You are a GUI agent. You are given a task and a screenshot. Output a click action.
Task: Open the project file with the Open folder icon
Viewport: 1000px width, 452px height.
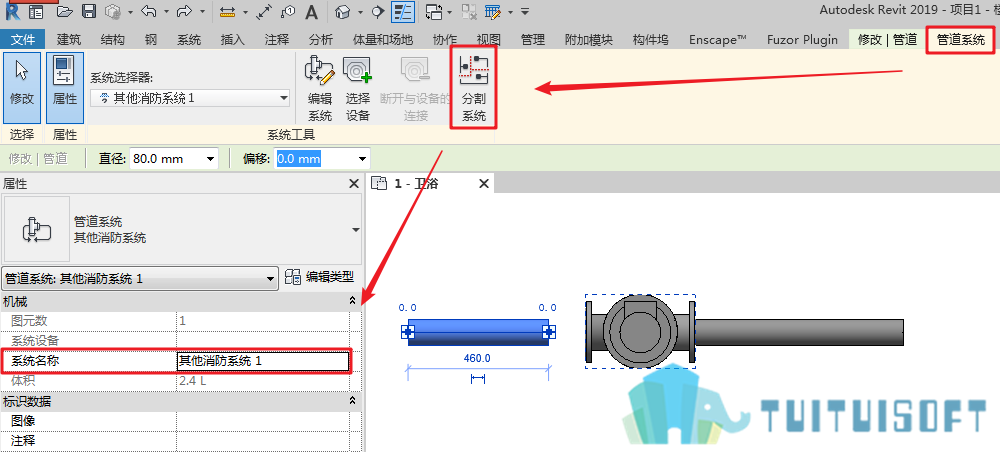(x=67, y=11)
